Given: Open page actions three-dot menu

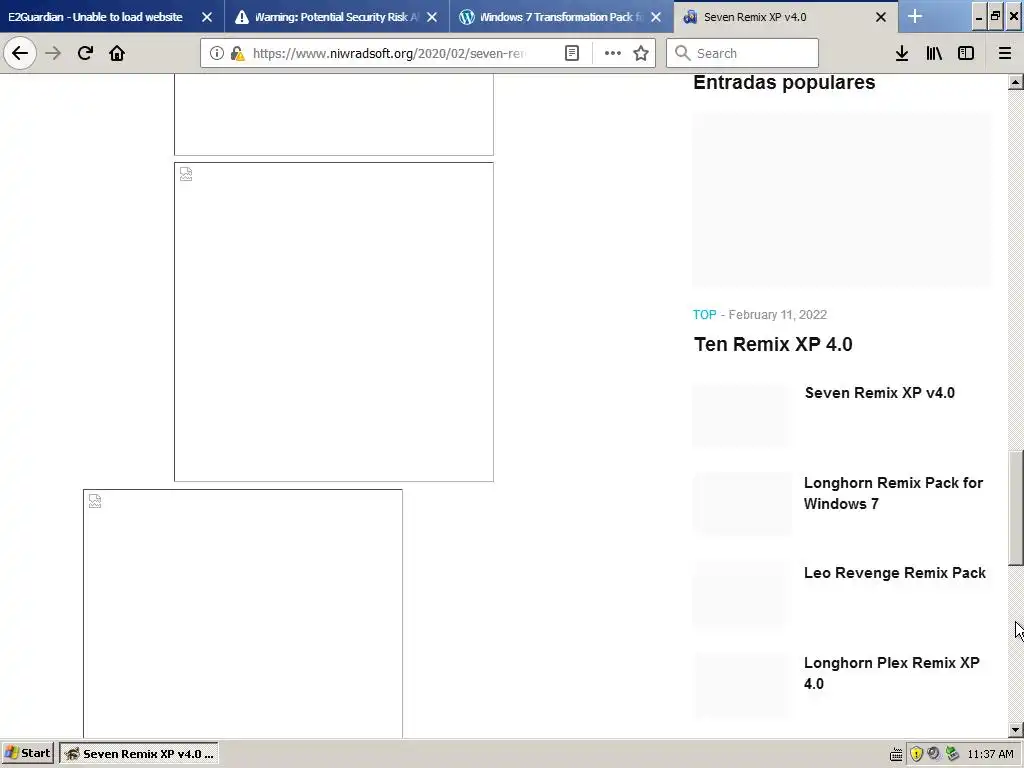Looking at the screenshot, I should point(613,53).
